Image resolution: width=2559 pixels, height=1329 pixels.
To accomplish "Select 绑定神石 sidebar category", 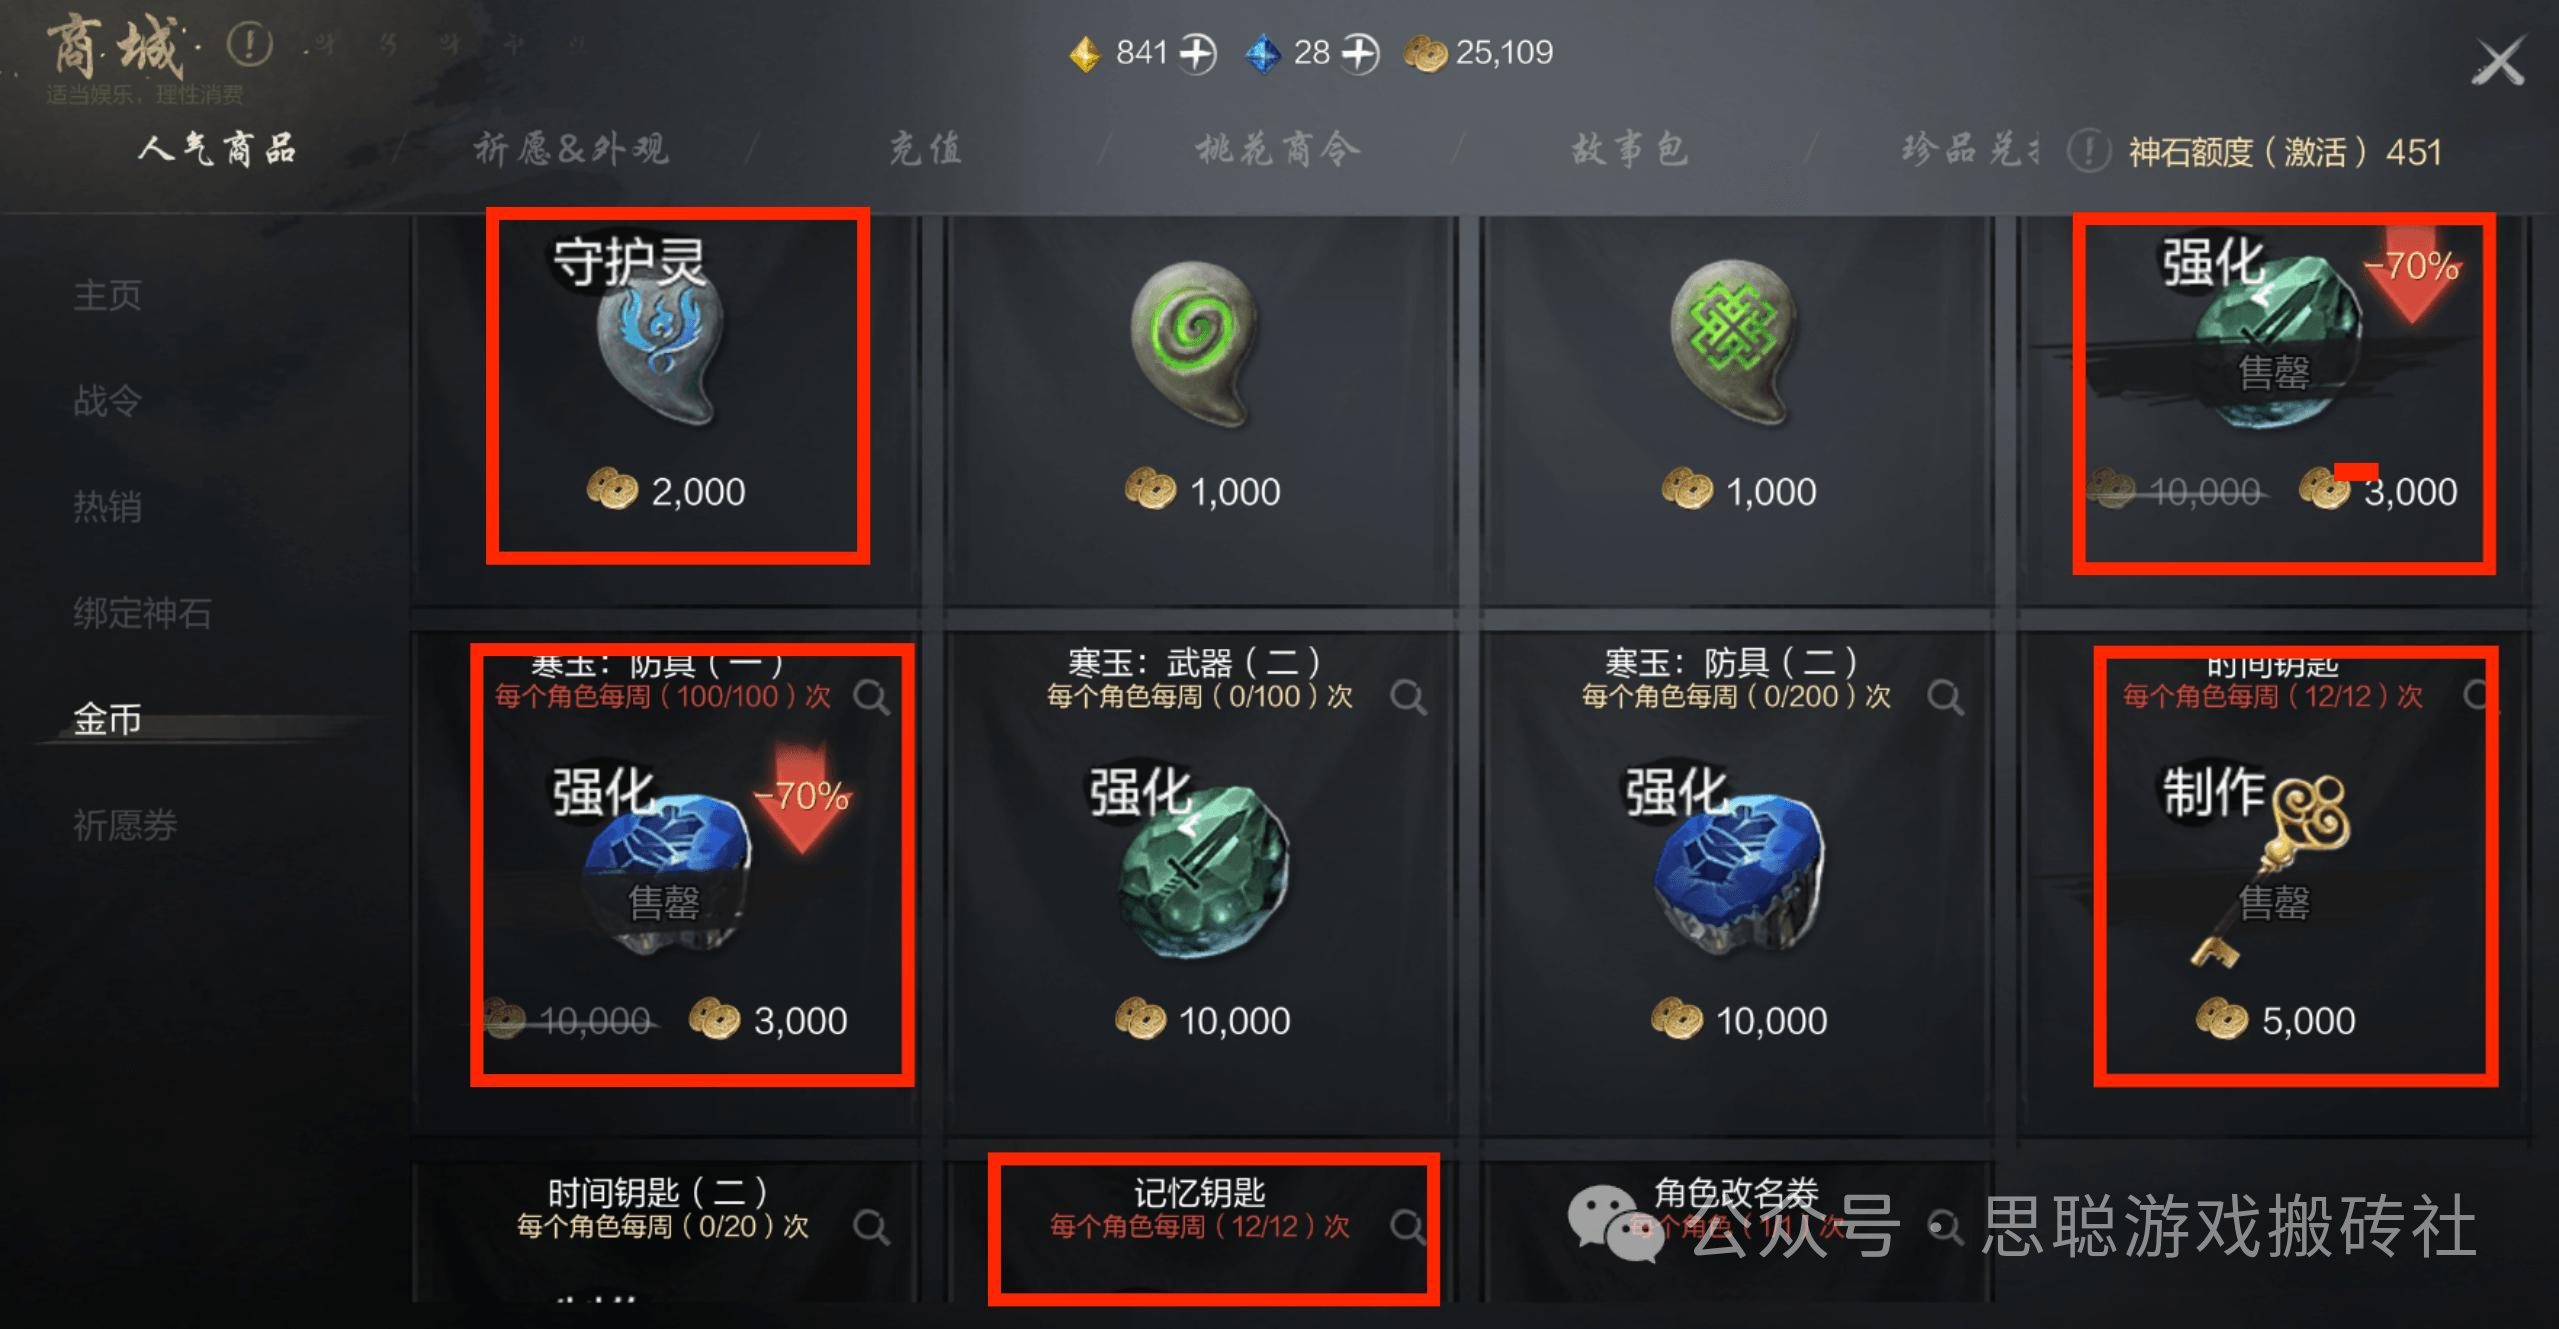I will [x=142, y=613].
